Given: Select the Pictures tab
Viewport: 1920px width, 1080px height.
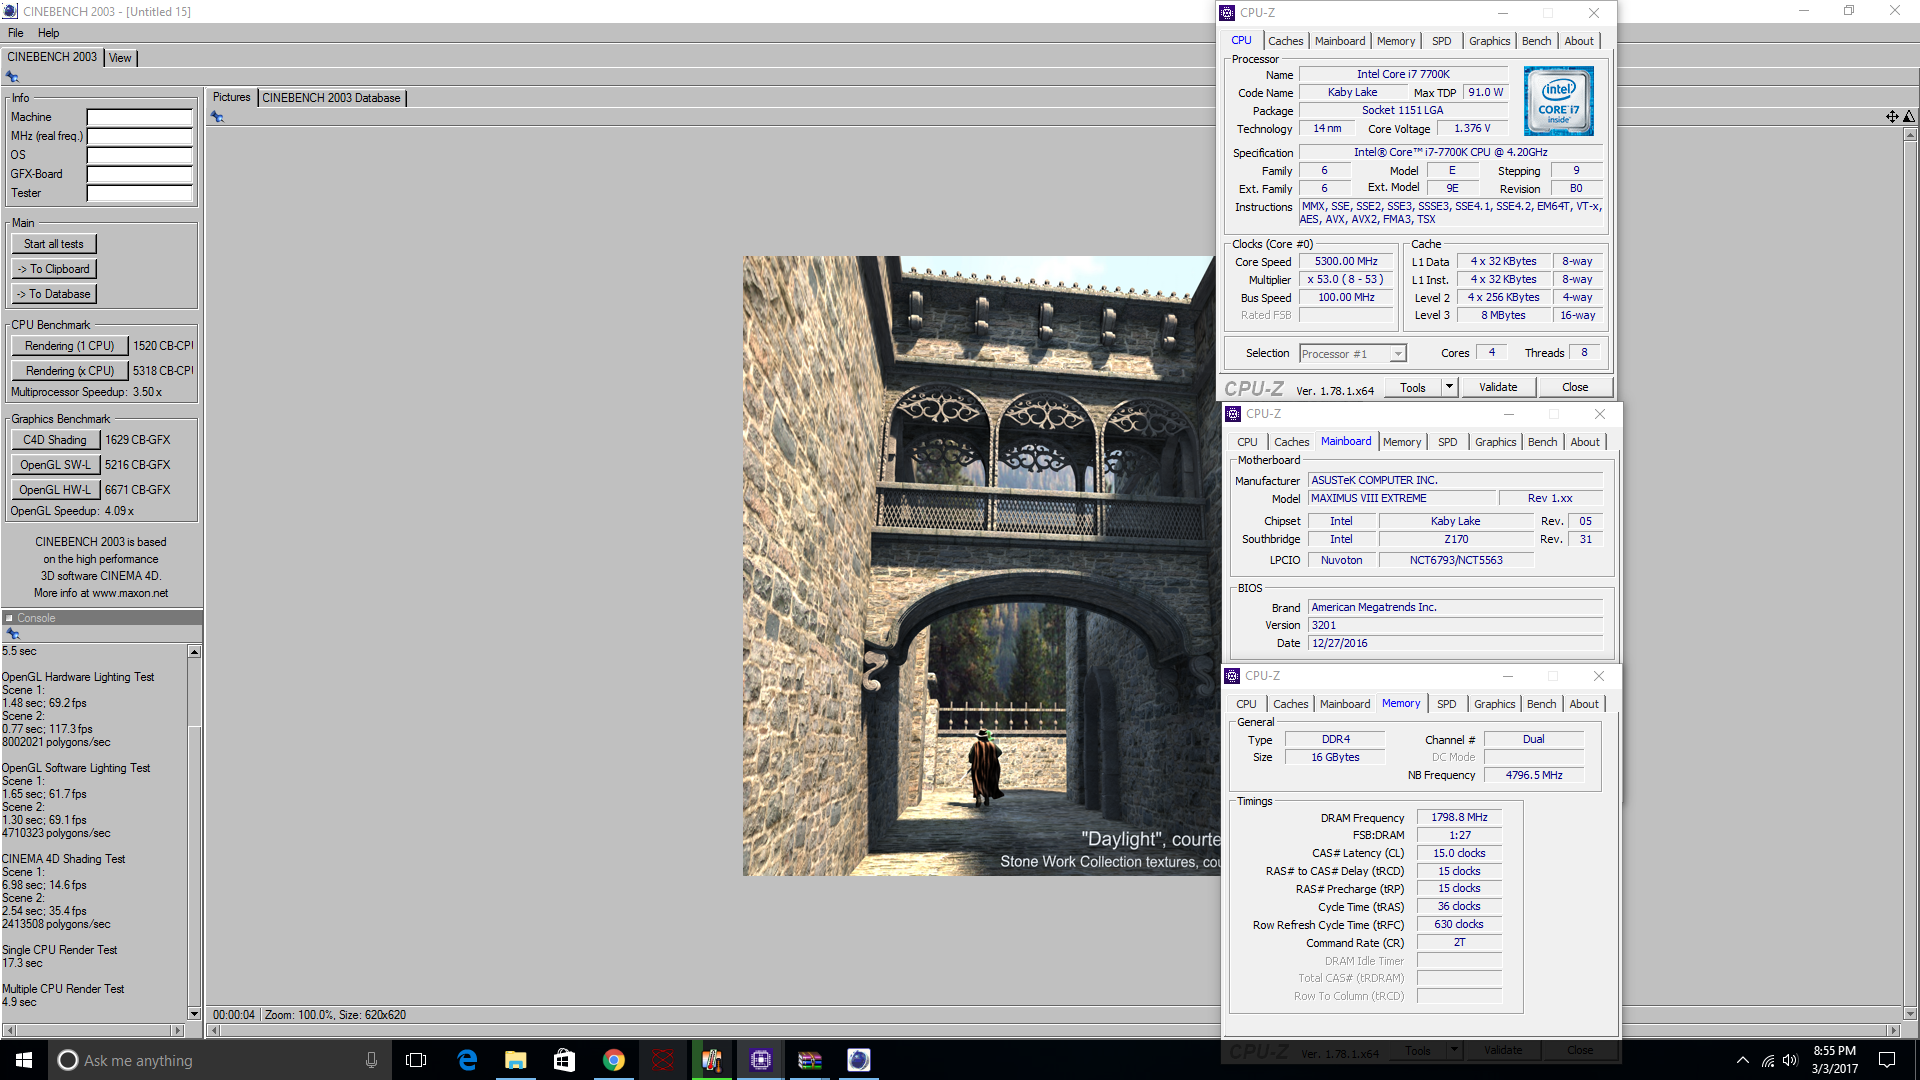Looking at the screenshot, I should point(231,97).
